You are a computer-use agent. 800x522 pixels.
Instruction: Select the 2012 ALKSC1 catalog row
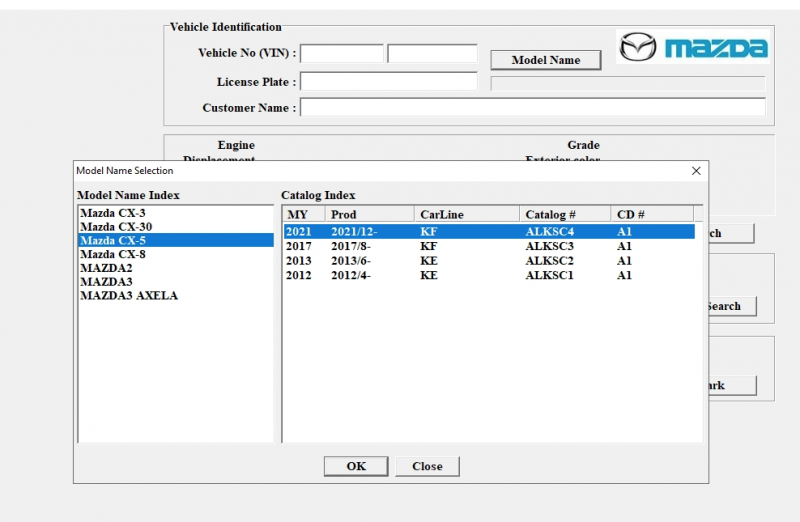(489, 275)
